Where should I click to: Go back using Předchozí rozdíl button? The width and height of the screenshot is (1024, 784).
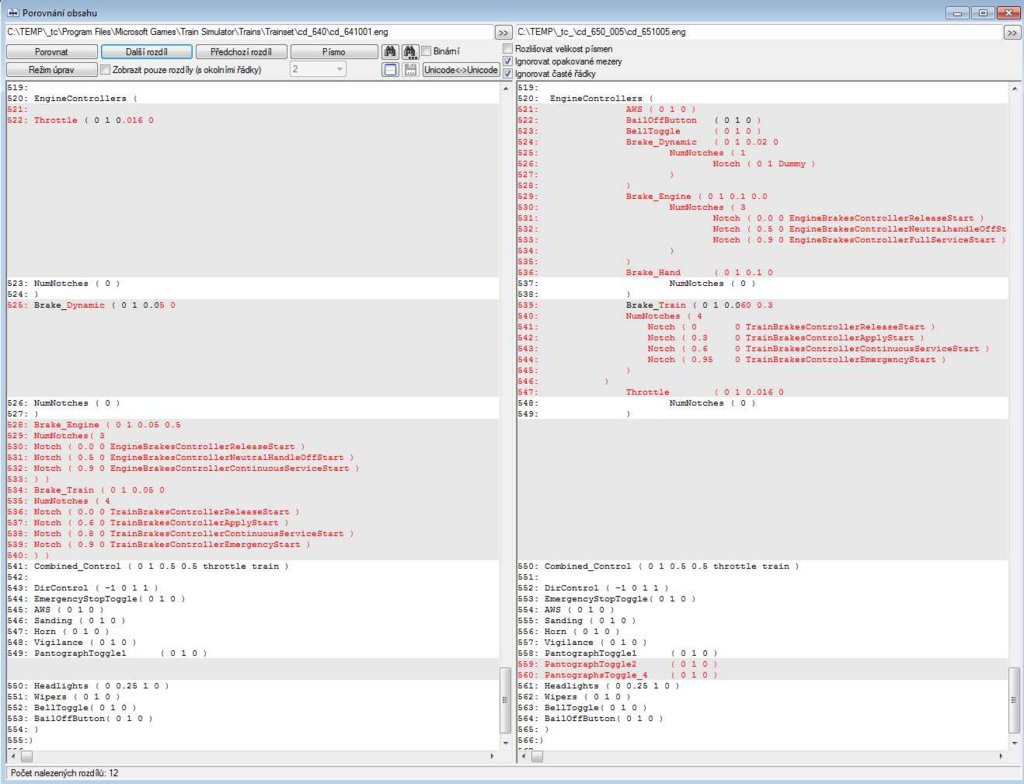[241, 51]
